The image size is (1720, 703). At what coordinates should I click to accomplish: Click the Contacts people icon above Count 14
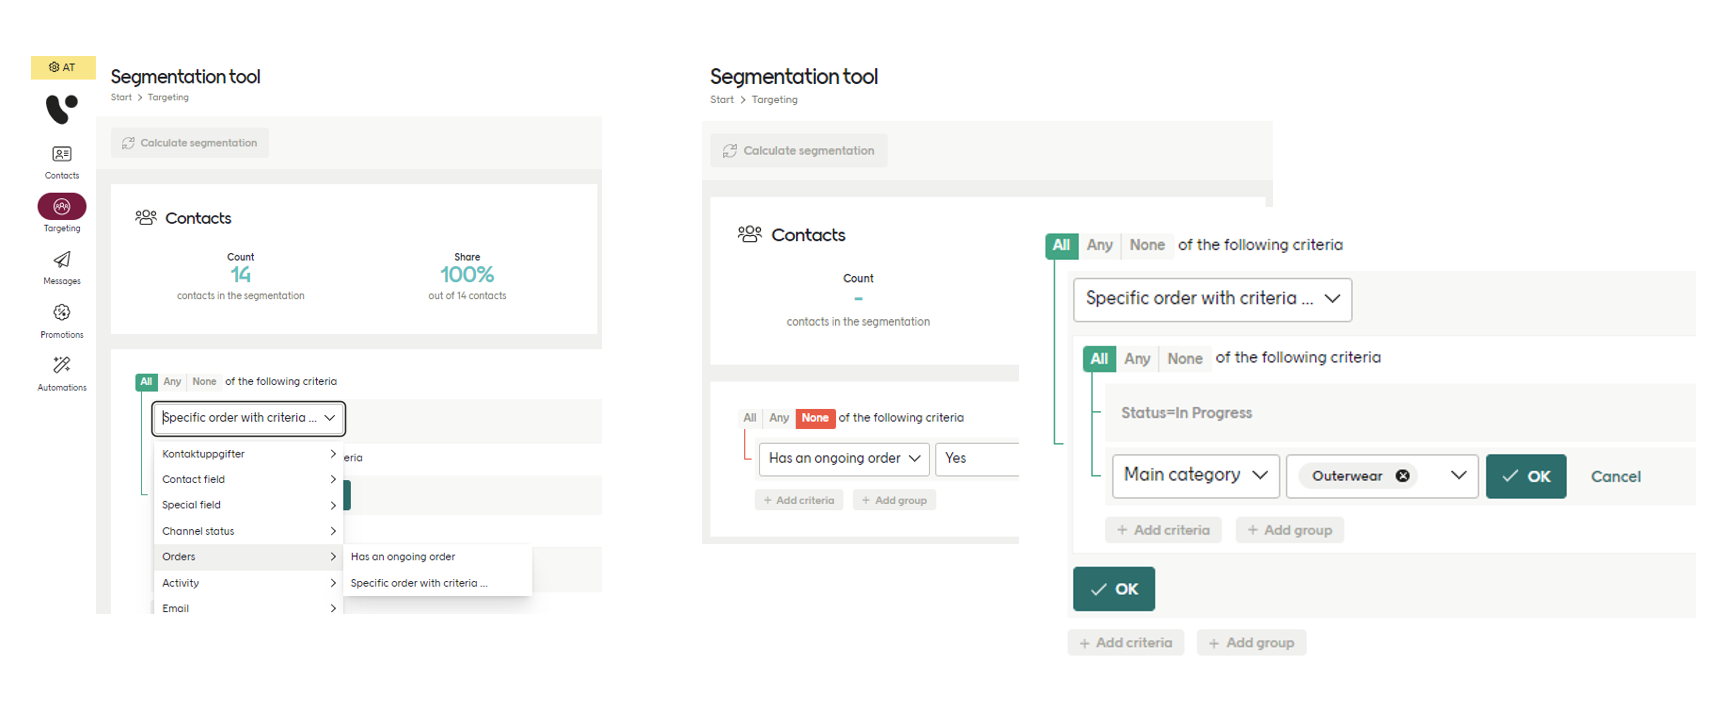click(x=146, y=217)
